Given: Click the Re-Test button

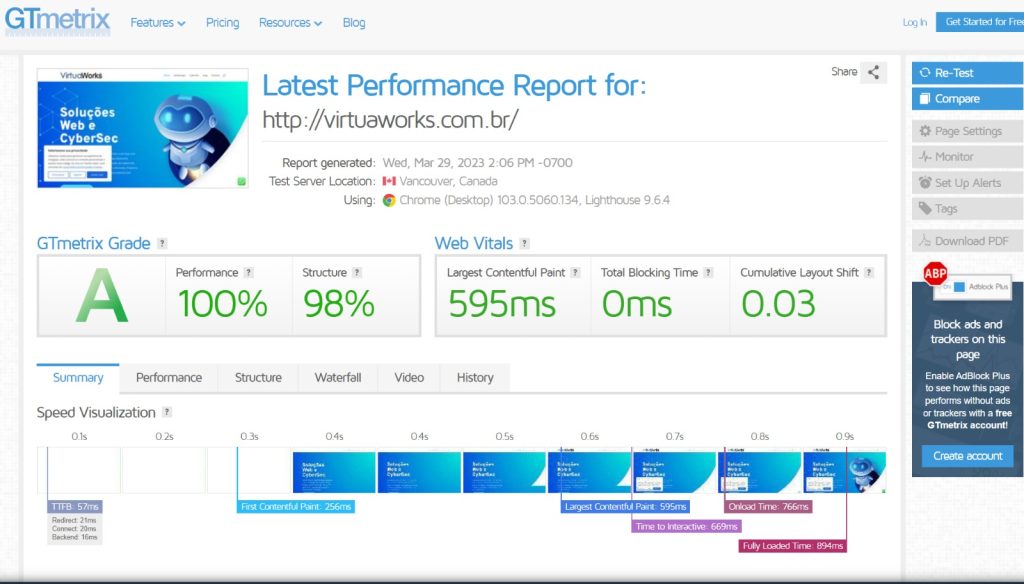Looking at the screenshot, I should tap(967, 73).
